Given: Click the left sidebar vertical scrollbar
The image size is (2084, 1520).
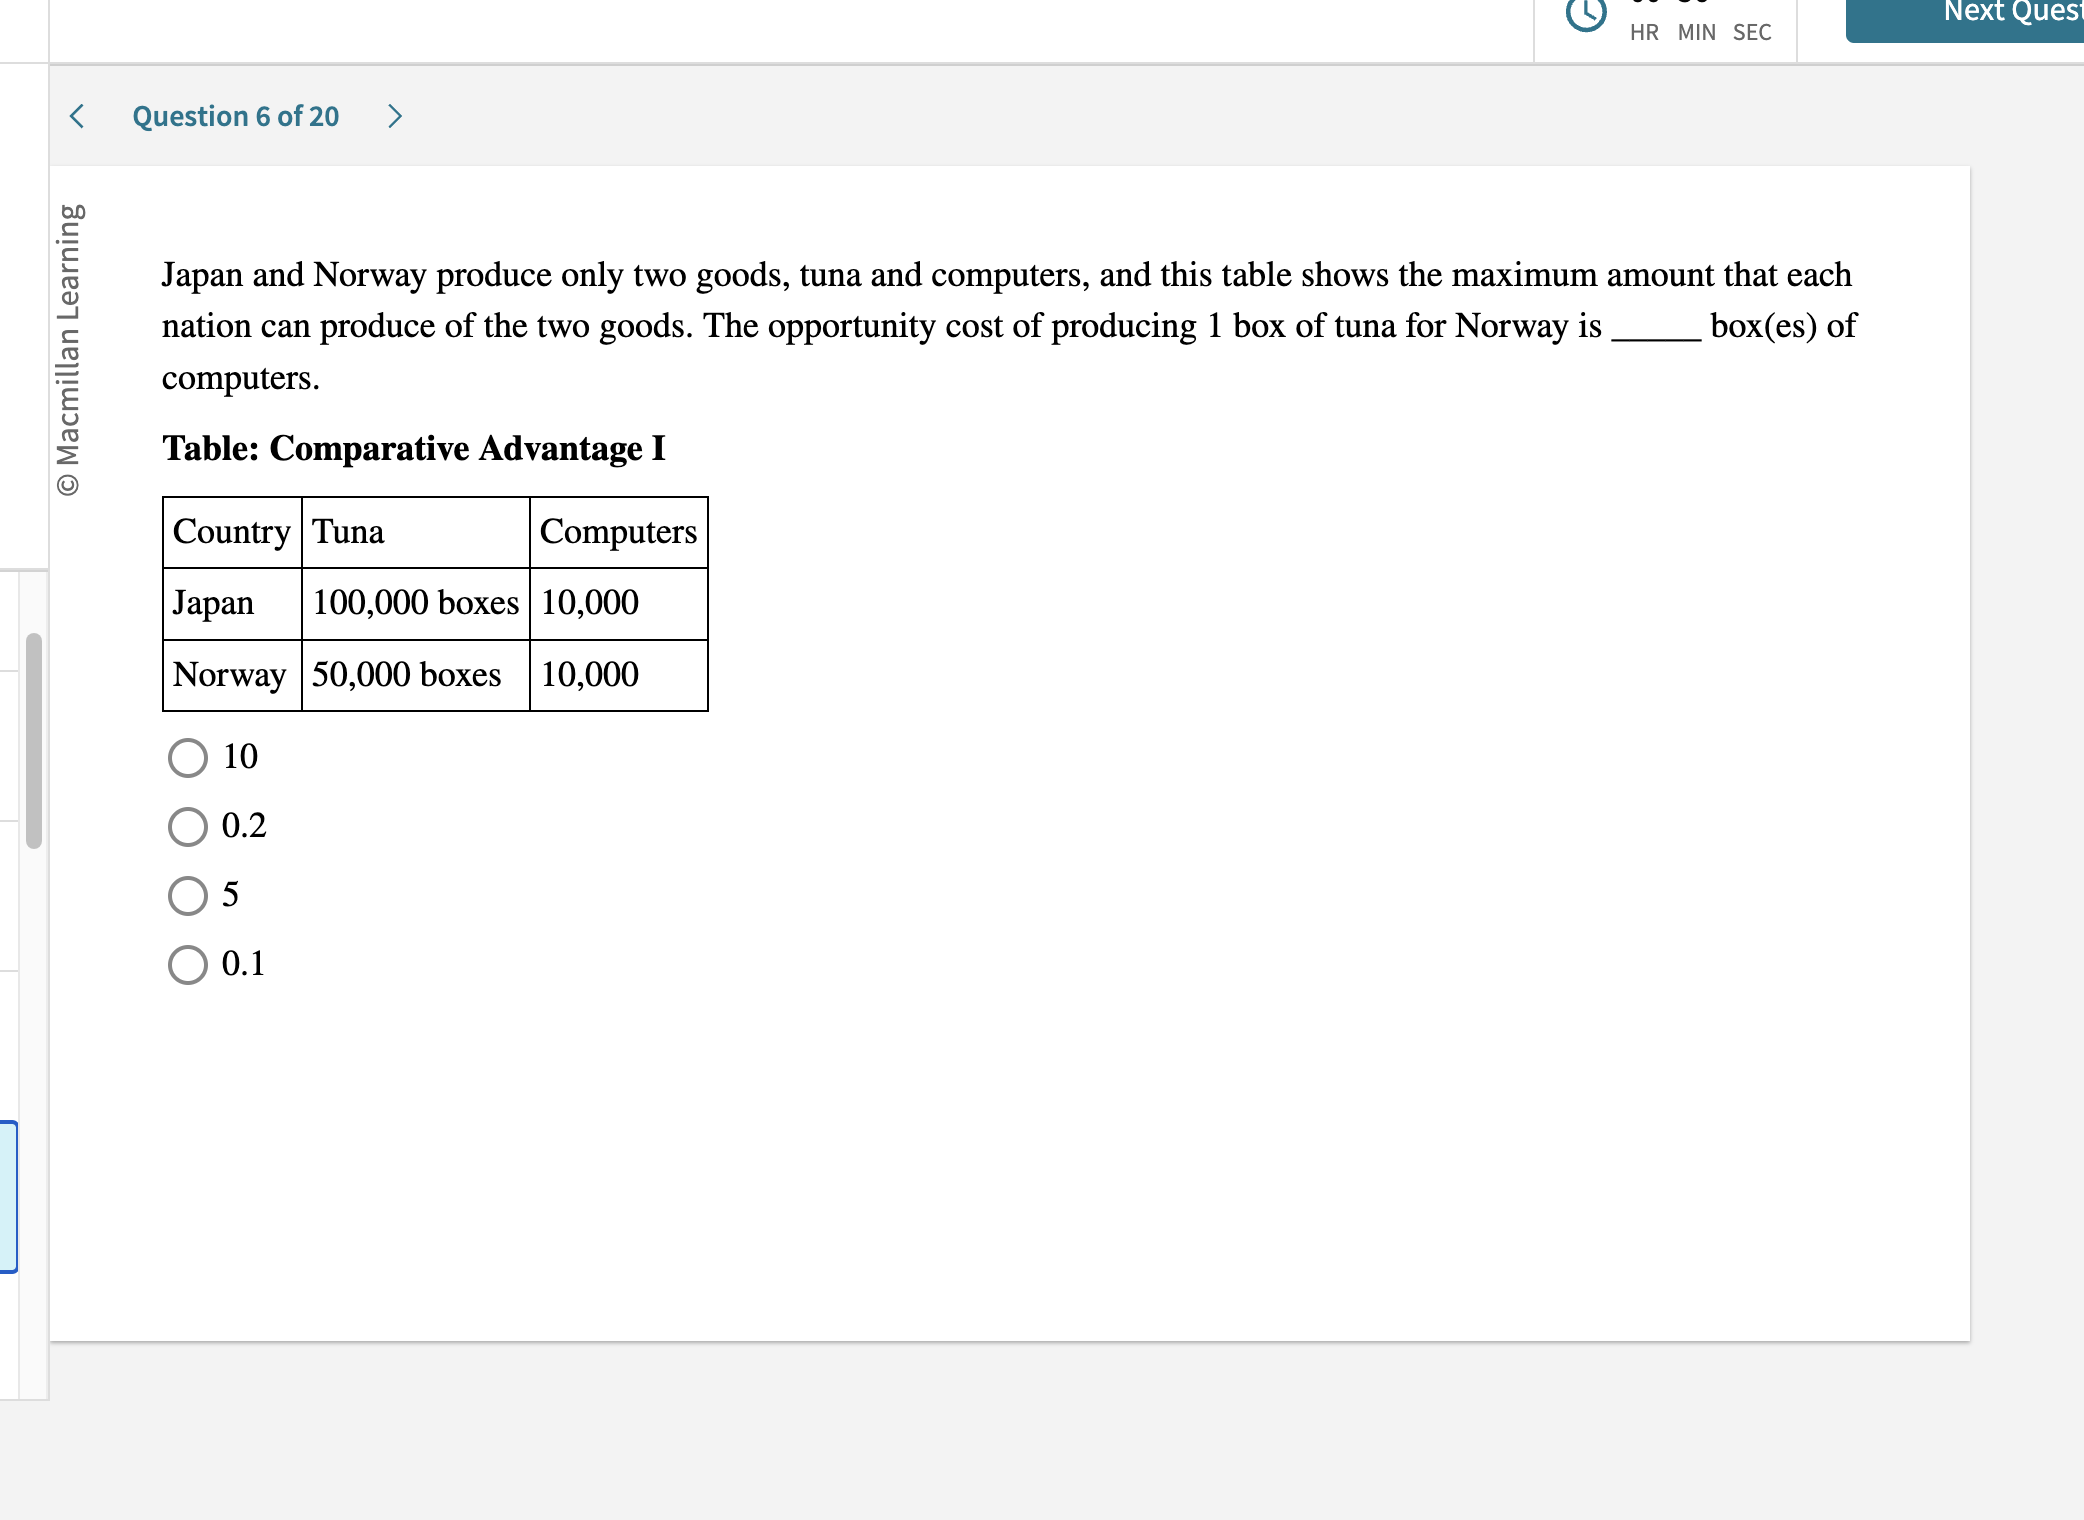Looking at the screenshot, I should coord(34,740).
